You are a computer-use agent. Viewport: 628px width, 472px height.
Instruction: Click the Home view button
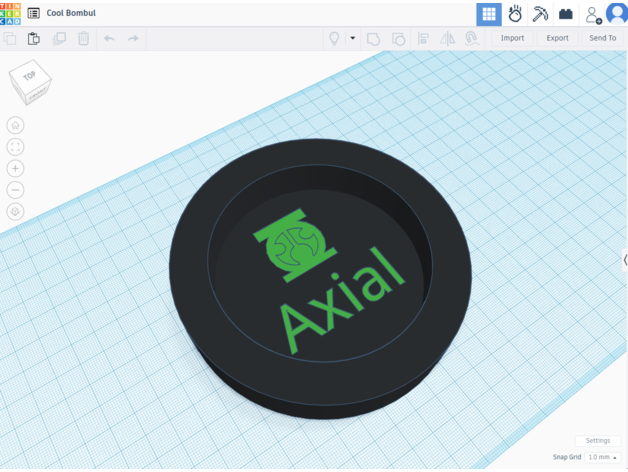tap(16, 125)
